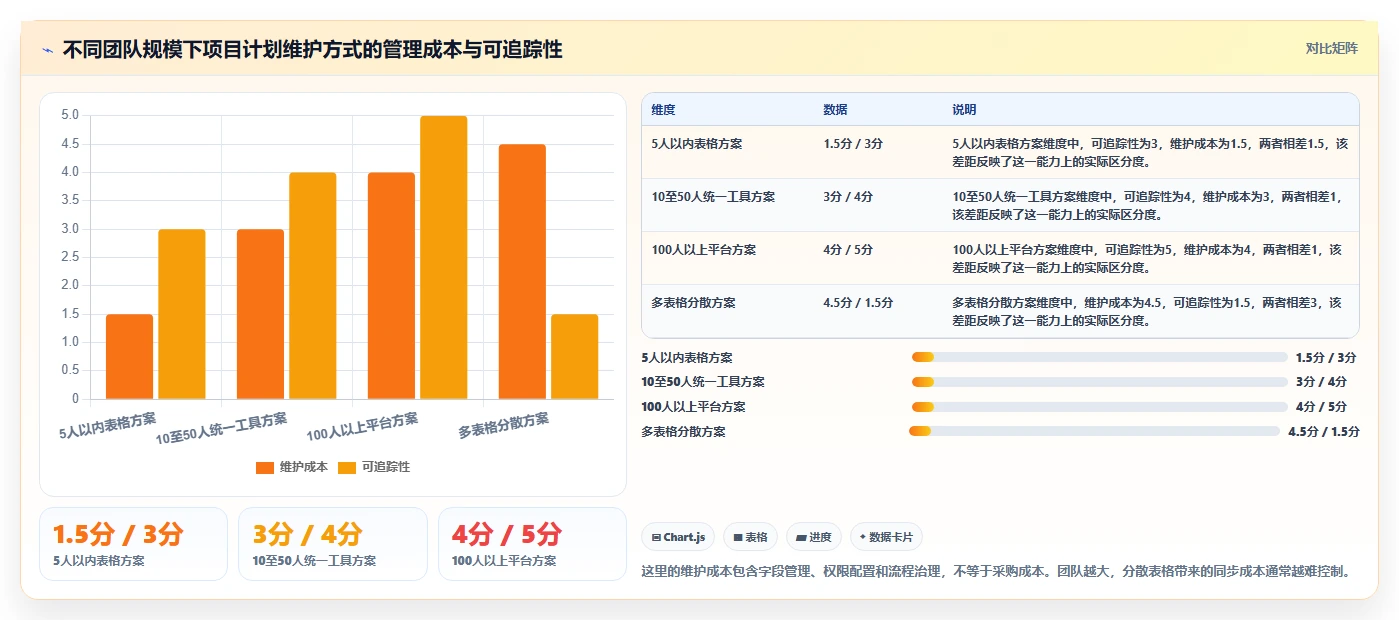Click the 10至50人统一工具方案 x-axis label

221,429
